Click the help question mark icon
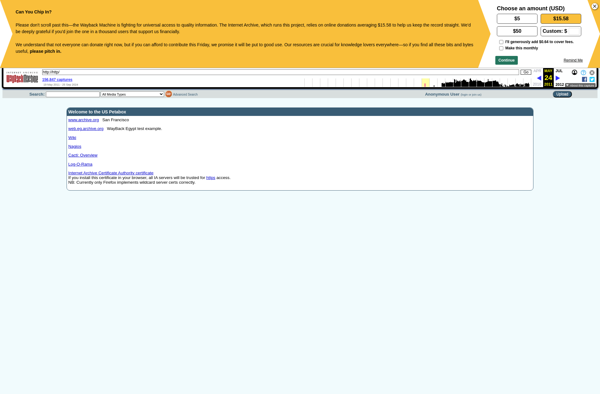This screenshot has height=394, width=600. tap(583, 72)
